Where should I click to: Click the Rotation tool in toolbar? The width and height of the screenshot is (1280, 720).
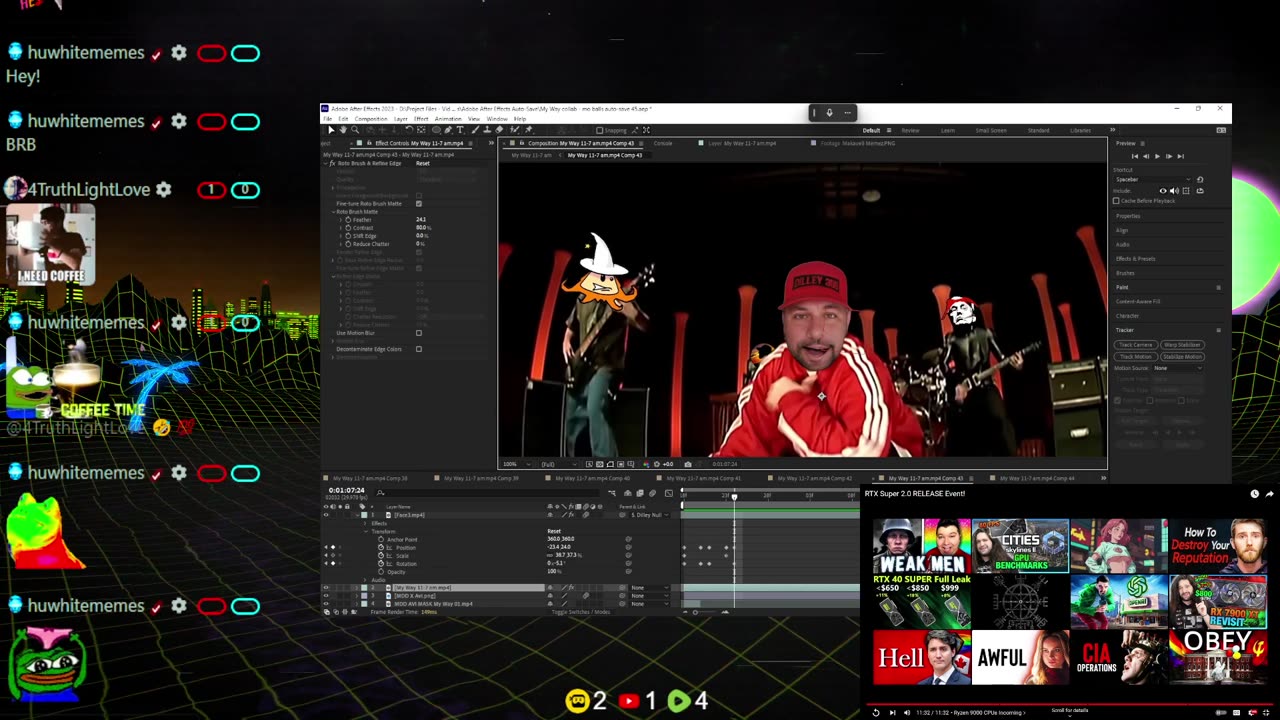pyautogui.click(x=409, y=130)
